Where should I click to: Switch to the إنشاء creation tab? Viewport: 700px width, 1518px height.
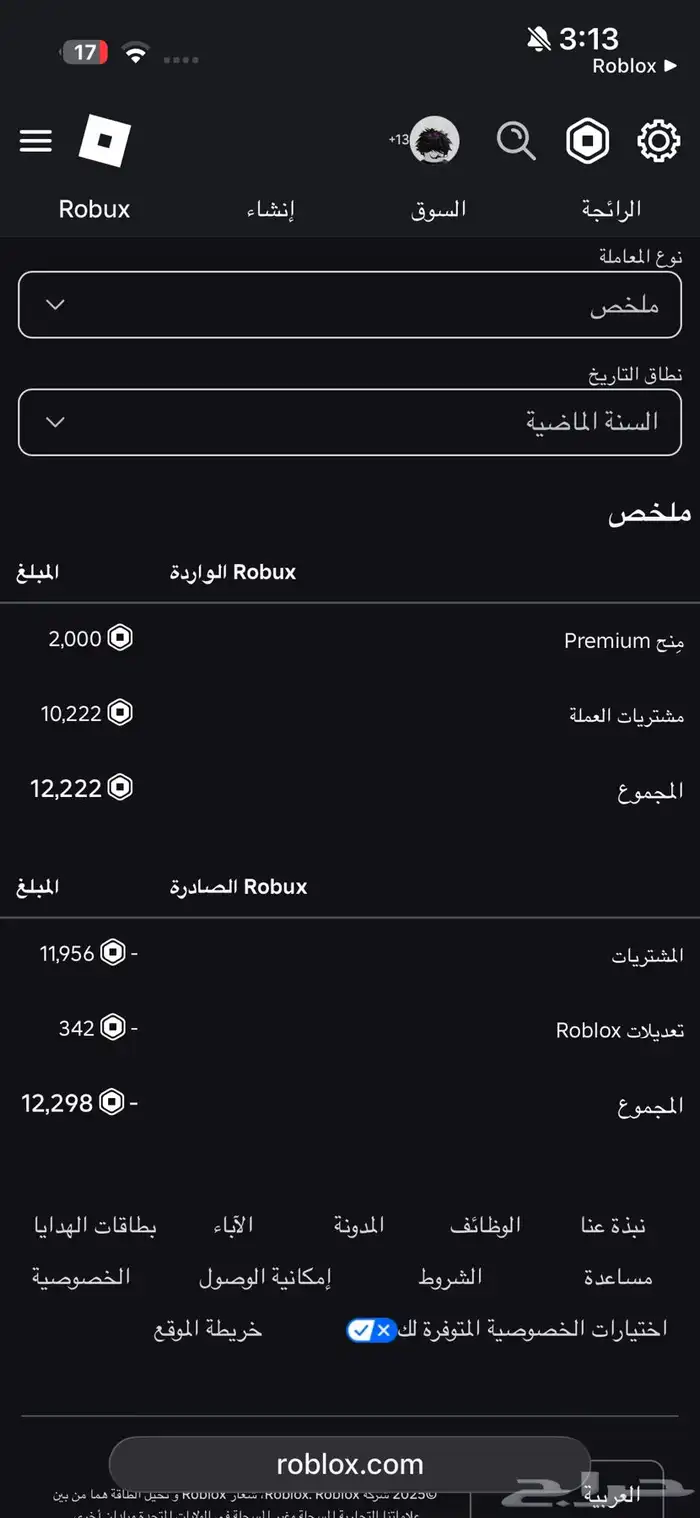pos(269,209)
